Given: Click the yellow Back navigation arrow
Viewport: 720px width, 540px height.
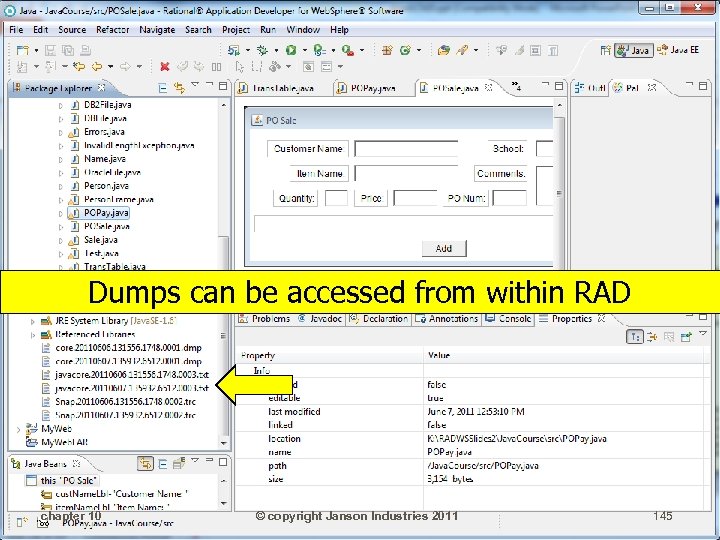Looking at the screenshot, I should pos(97,67).
